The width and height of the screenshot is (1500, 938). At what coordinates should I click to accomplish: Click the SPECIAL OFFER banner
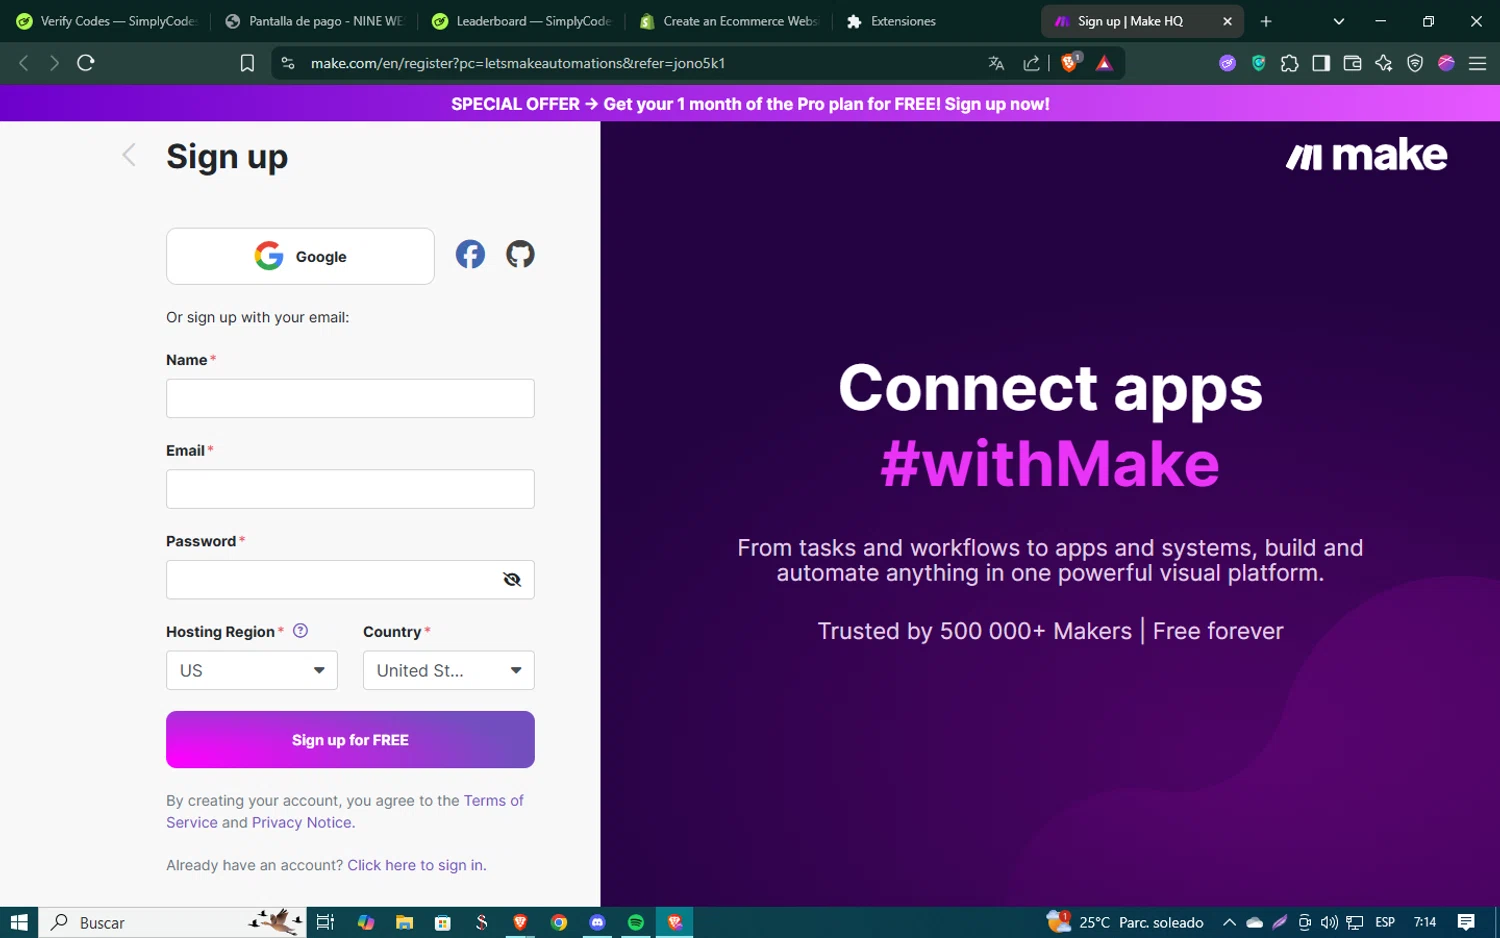coord(750,104)
